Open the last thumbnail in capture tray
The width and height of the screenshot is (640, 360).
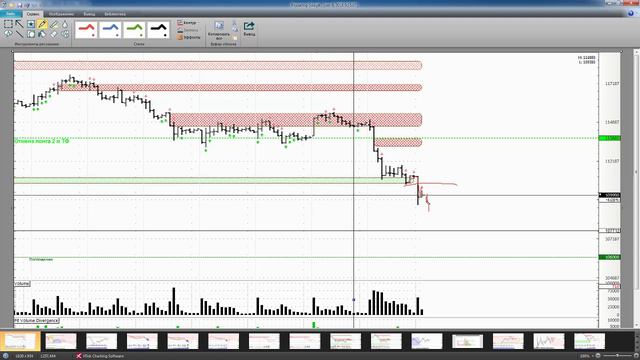click(x=589, y=341)
